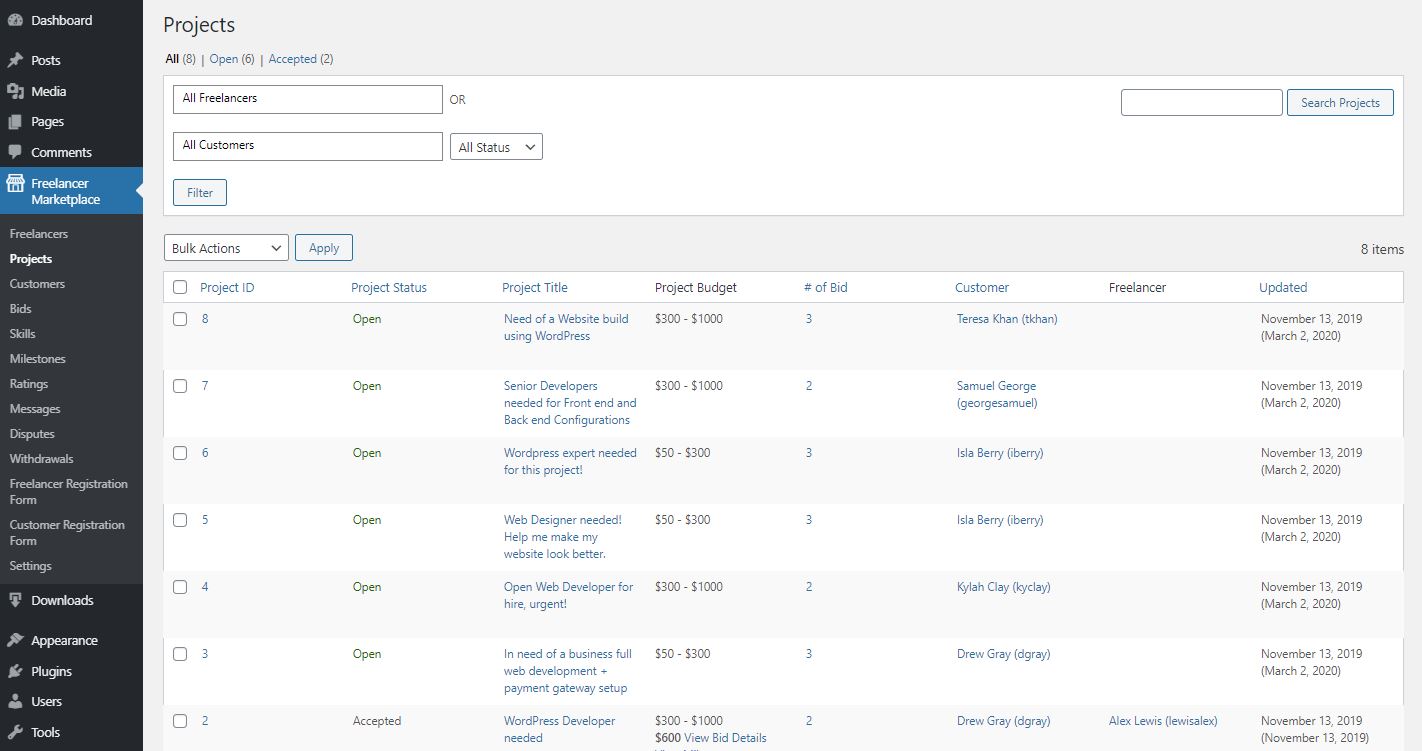Open the Milestones submenu item
This screenshot has height=751, width=1422.
37,359
